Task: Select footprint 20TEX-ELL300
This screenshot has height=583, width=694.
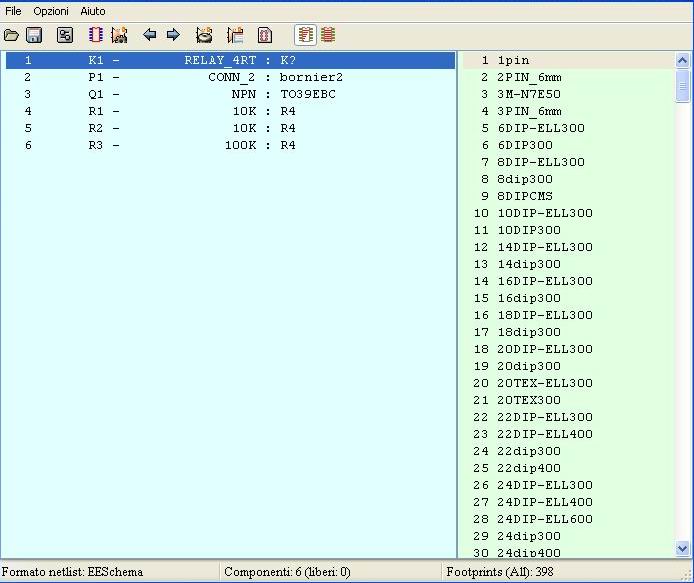Action: [569, 383]
